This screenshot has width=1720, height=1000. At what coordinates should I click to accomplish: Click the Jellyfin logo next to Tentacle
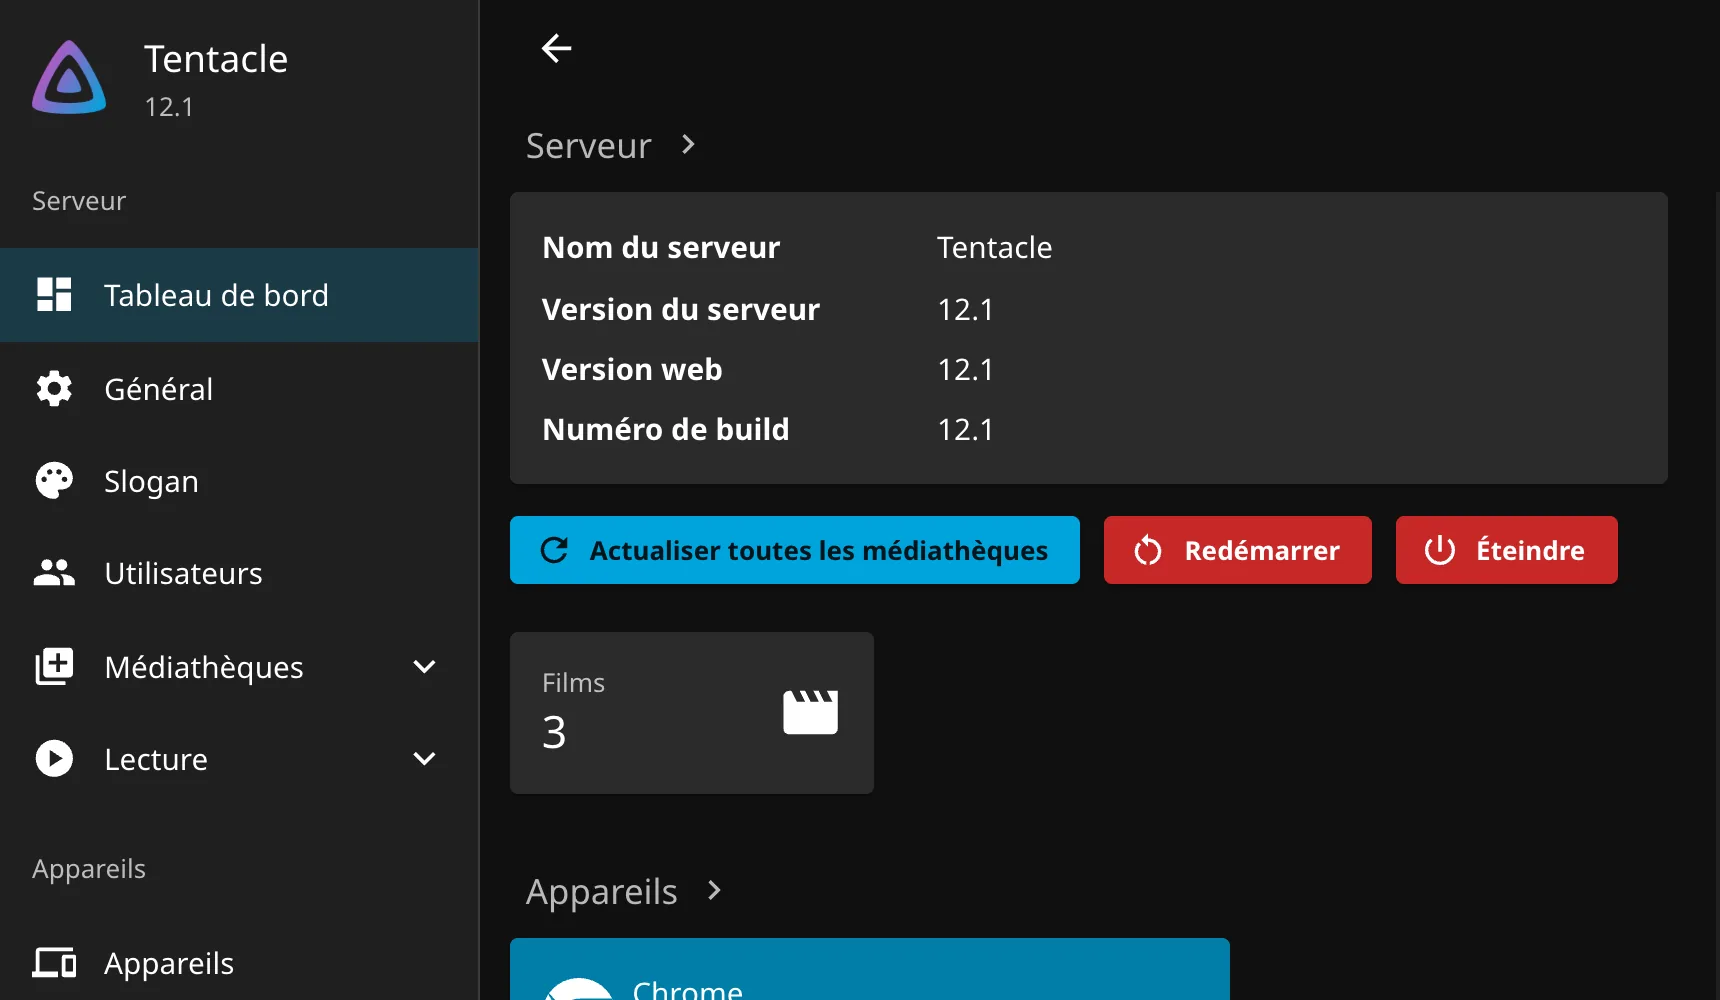(x=69, y=78)
